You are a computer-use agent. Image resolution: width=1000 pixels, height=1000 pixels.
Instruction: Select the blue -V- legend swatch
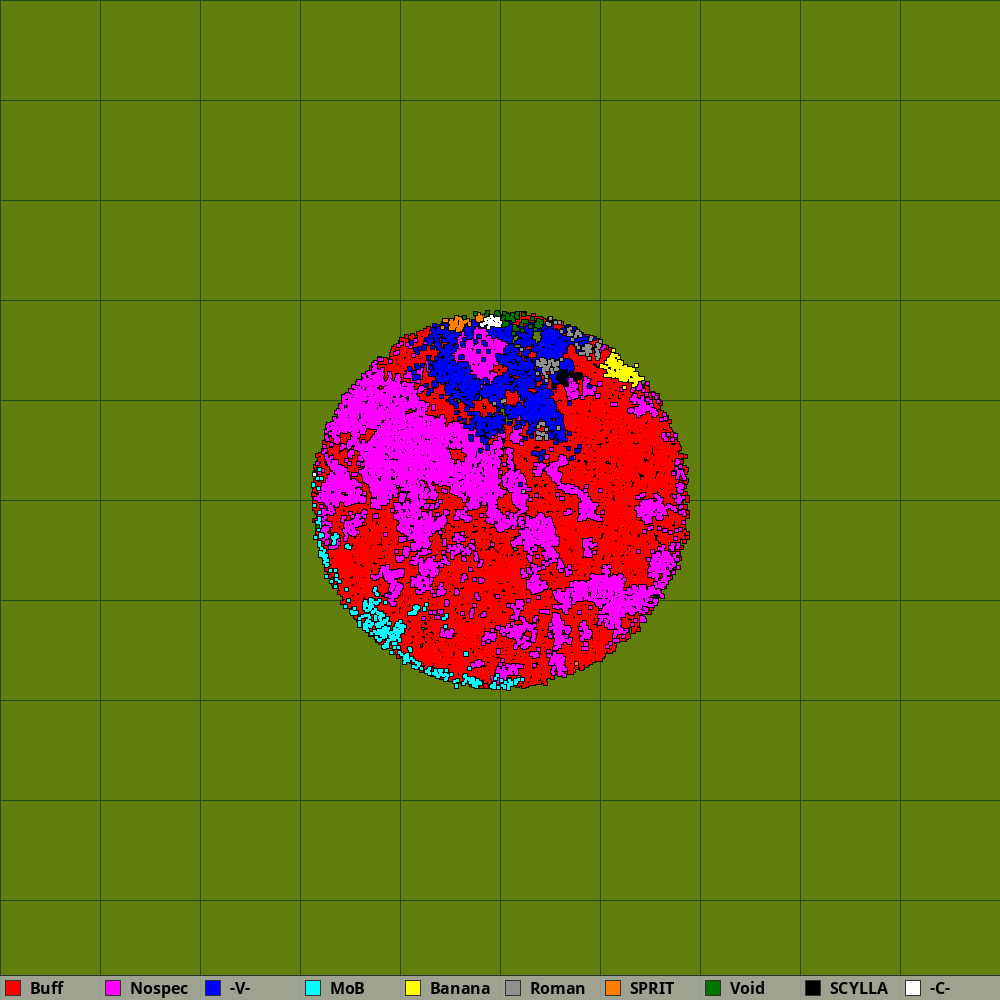tap(213, 988)
